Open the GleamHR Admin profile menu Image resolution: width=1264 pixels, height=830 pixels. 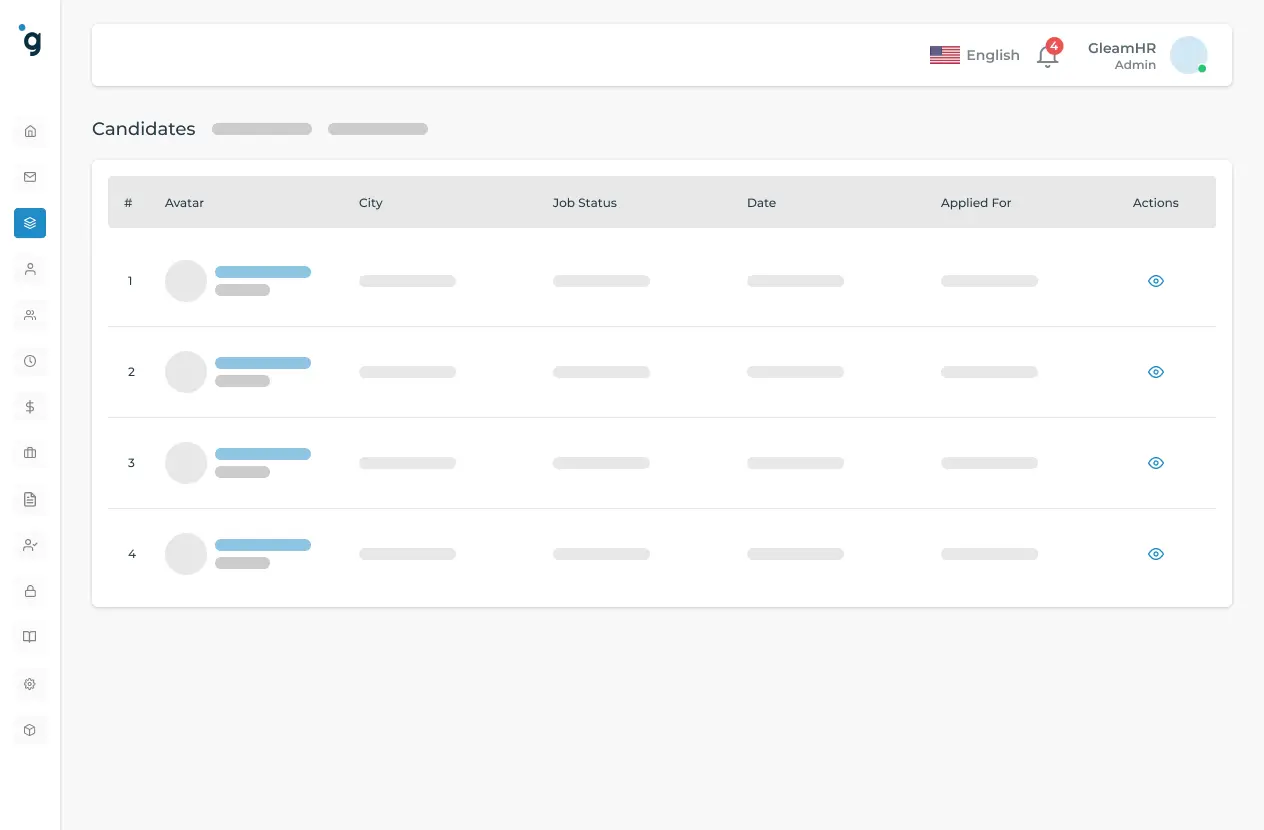point(1147,56)
